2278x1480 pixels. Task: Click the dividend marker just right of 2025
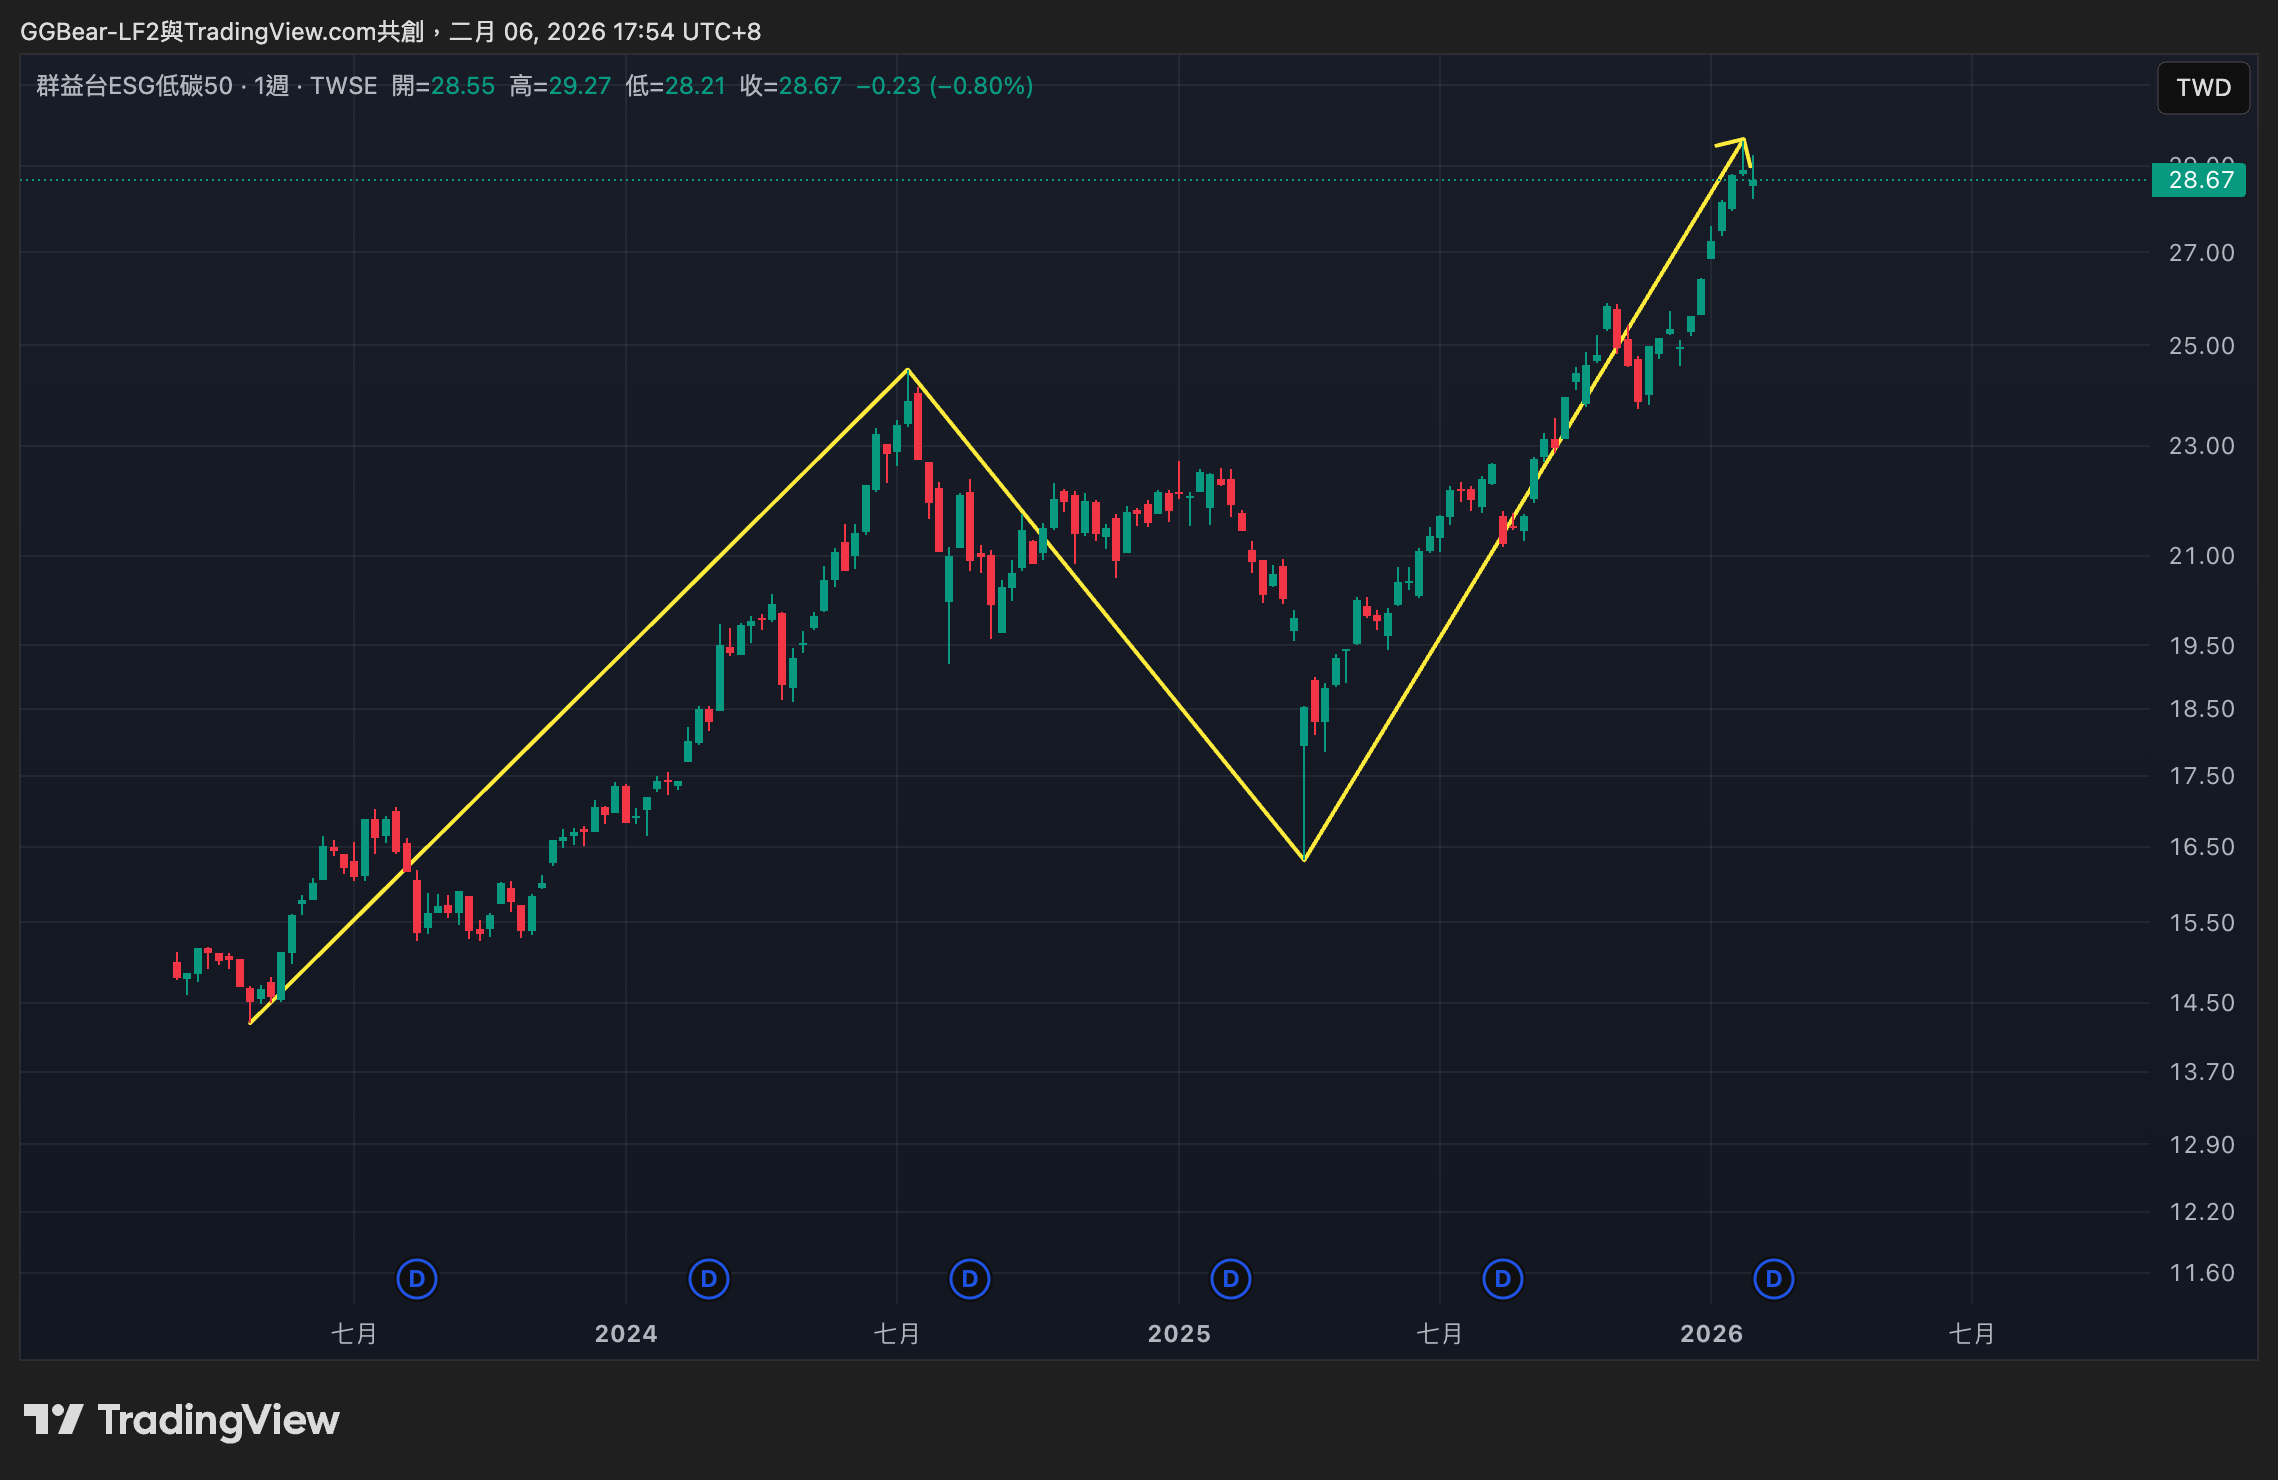pyautogui.click(x=1231, y=1278)
